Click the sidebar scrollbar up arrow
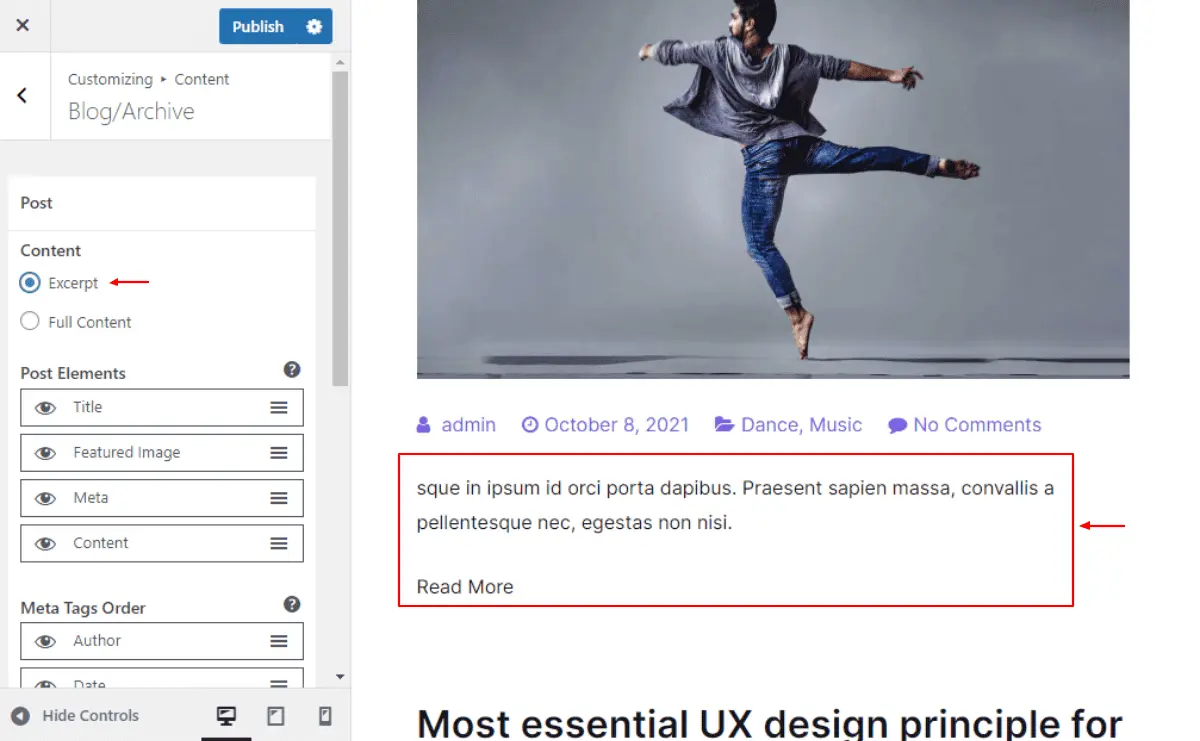 click(340, 62)
